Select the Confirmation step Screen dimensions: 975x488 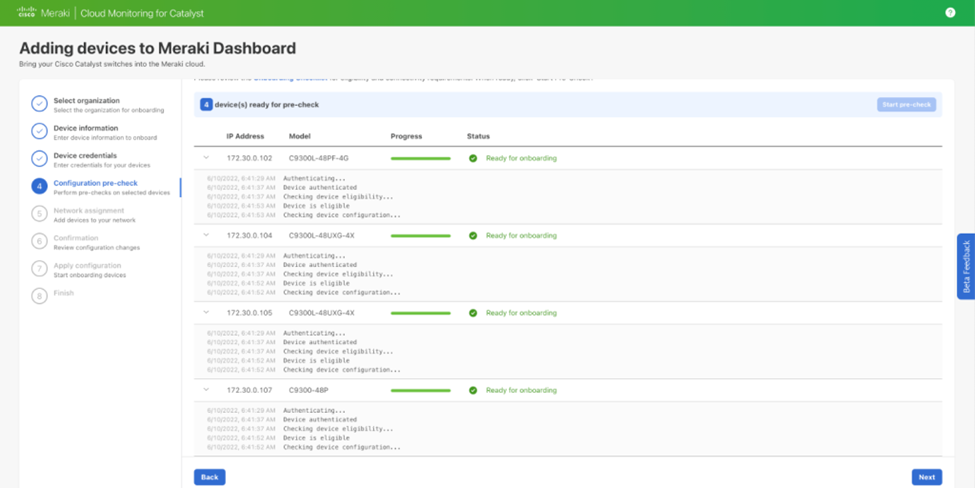point(96,242)
